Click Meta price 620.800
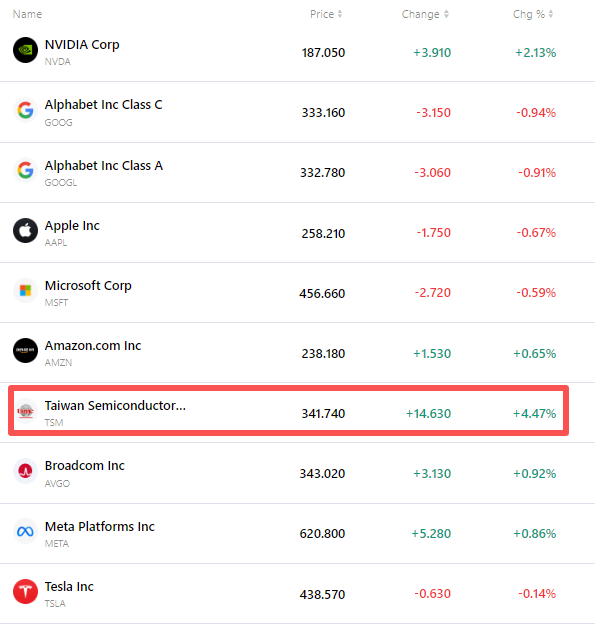Viewport: 595px width, 624px height. [322, 534]
